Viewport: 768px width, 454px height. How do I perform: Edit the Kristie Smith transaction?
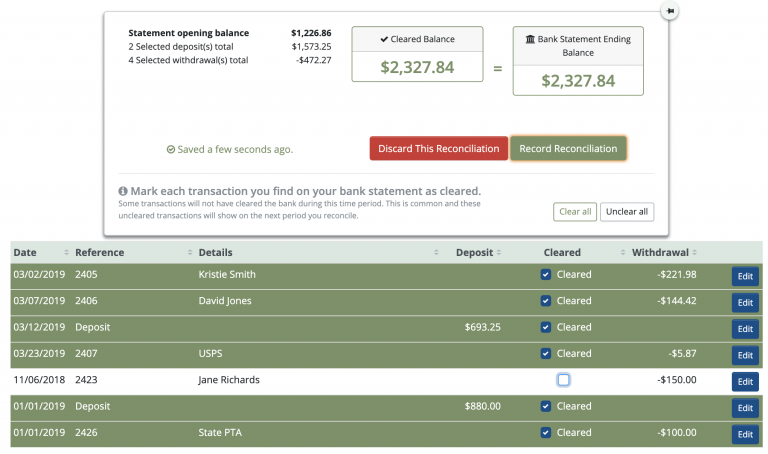[x=745, y=276]
